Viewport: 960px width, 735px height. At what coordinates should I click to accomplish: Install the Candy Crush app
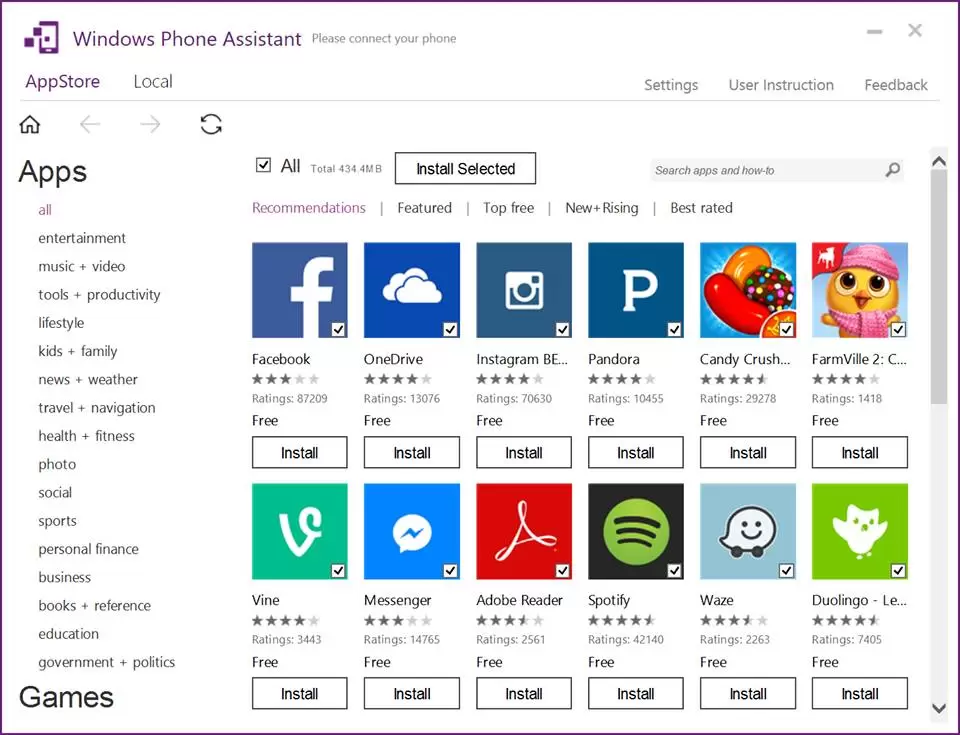tap(748, 453)
